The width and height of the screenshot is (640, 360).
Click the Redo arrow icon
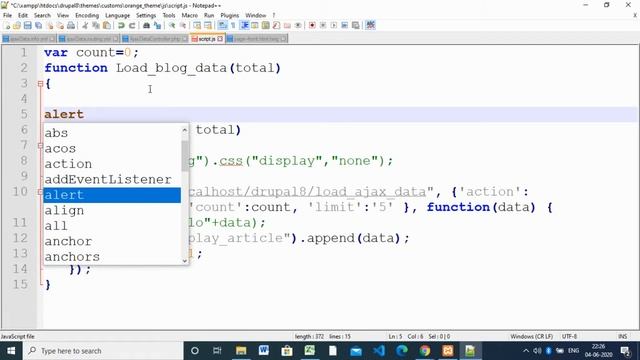[132, 25]
